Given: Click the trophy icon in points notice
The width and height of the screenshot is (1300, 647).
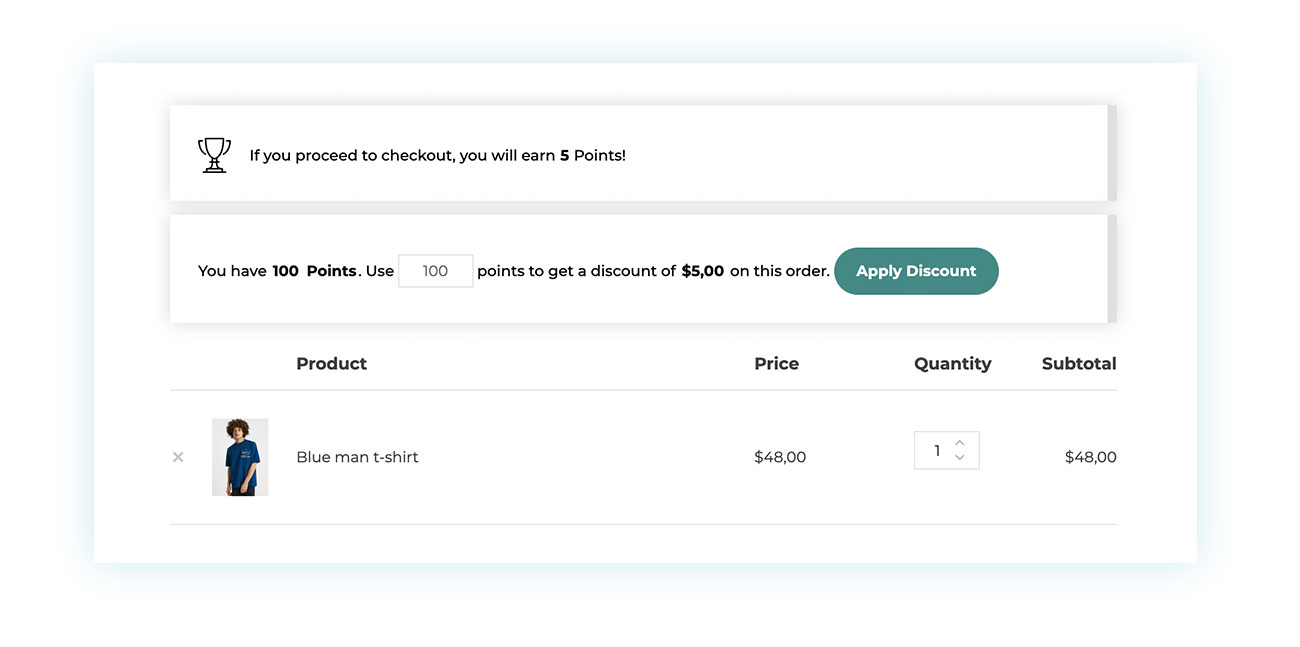Looking at the screenshot, I should point(214,155).
